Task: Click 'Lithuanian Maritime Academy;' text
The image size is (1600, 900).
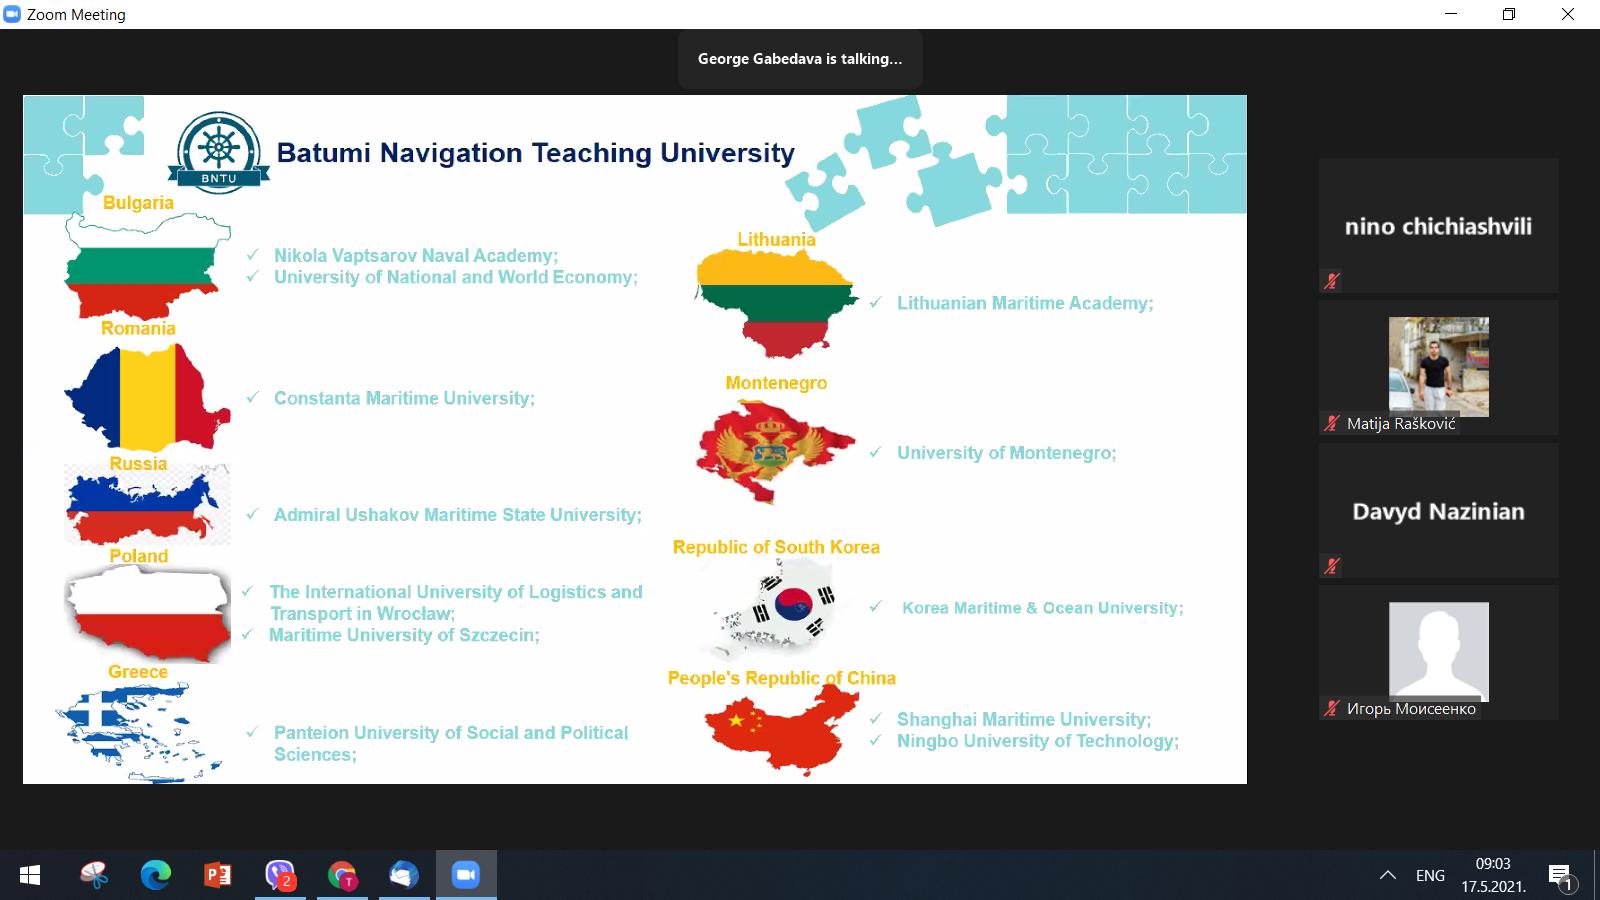Action: tap(1025, 303)
